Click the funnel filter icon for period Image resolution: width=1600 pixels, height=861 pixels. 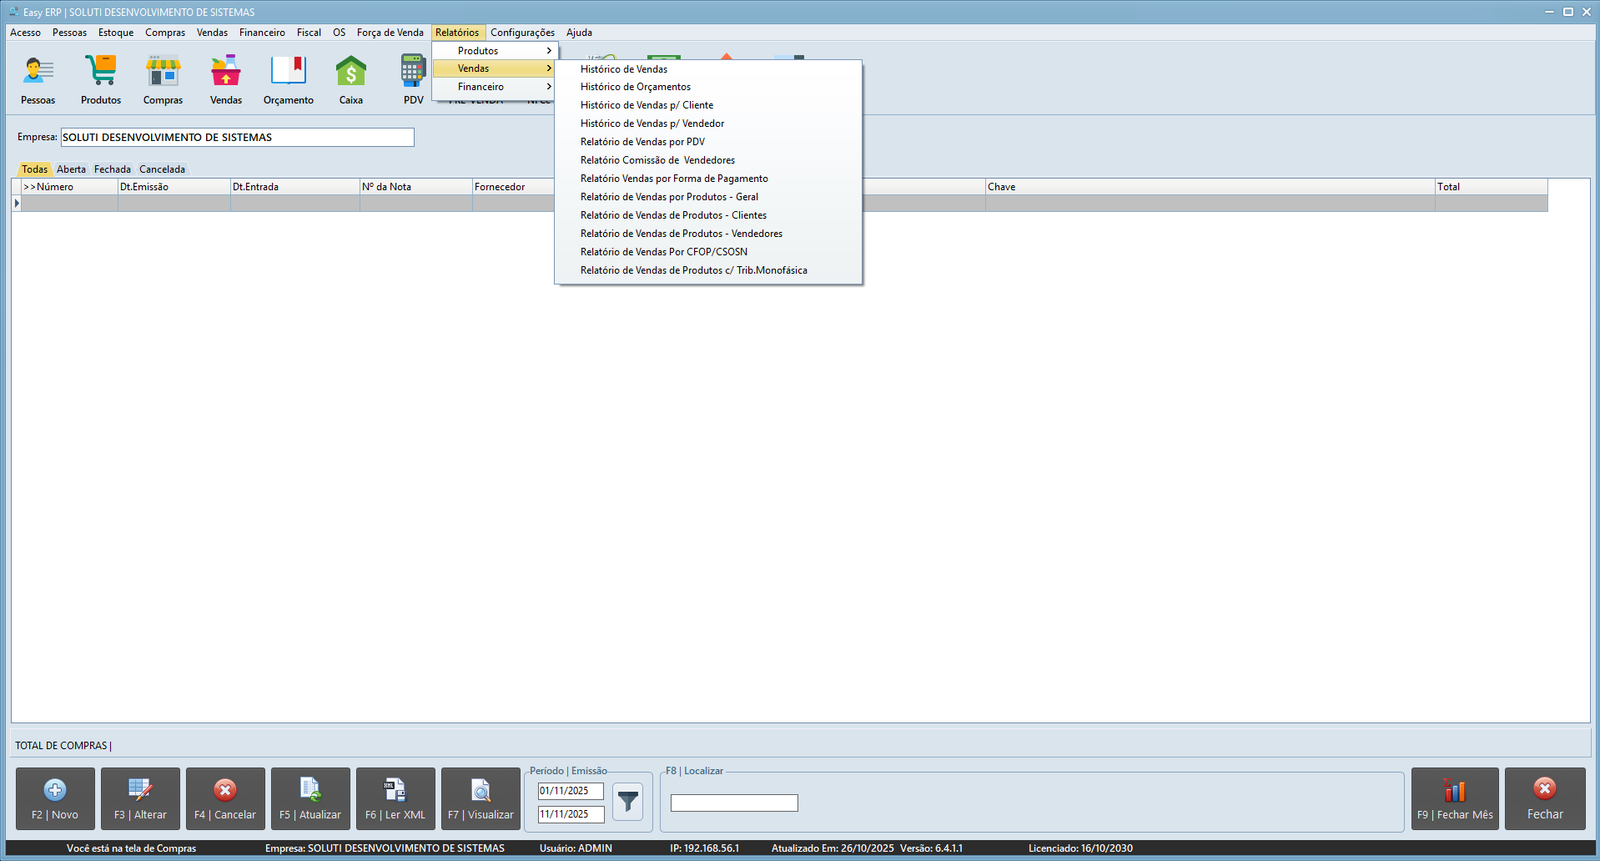[x=627, y=801]
